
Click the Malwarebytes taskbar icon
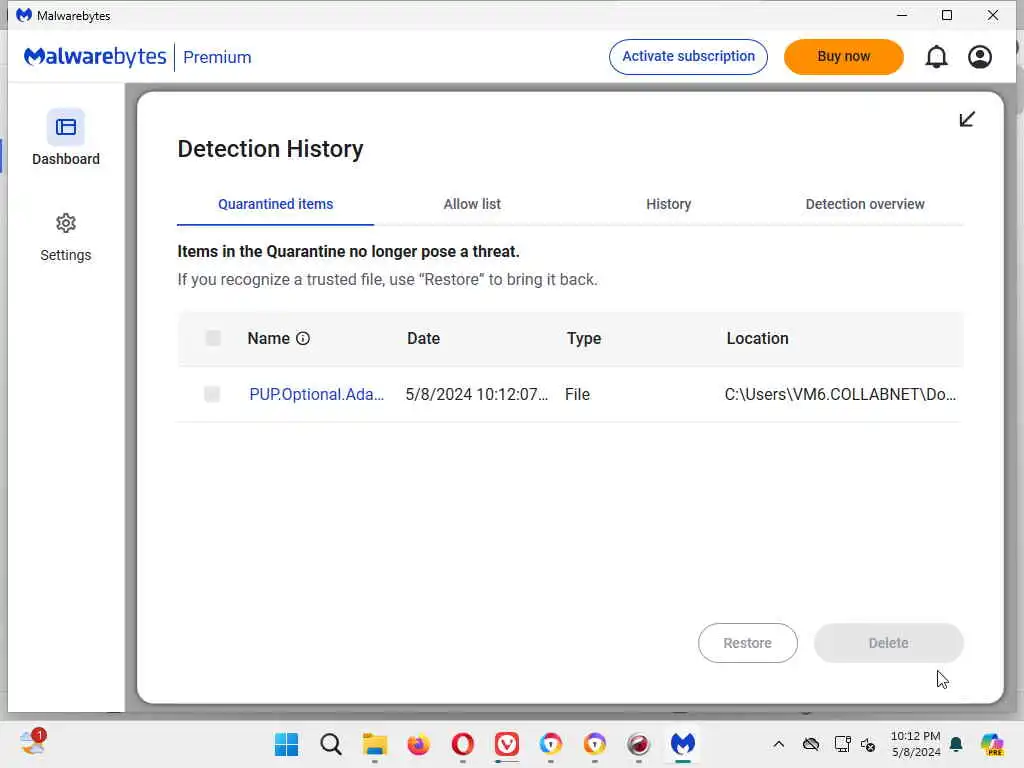coord(682,744)
